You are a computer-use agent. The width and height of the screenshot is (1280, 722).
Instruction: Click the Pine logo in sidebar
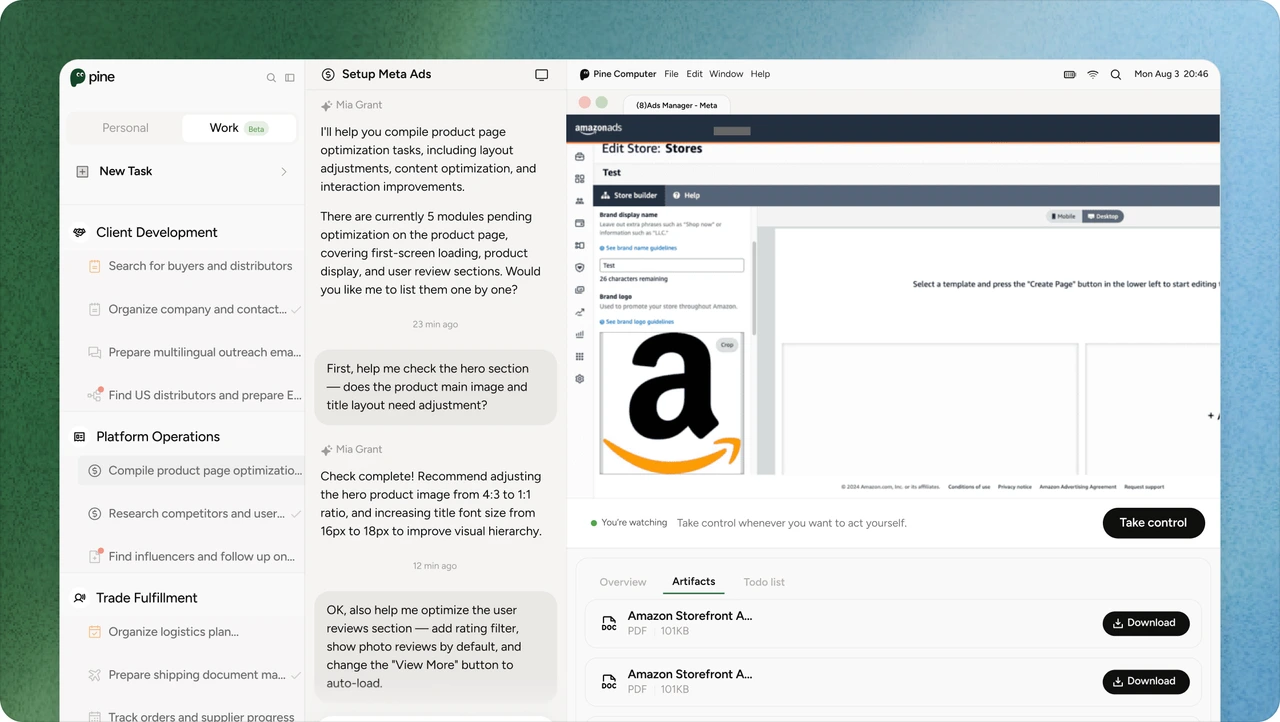tap(93, 77)
